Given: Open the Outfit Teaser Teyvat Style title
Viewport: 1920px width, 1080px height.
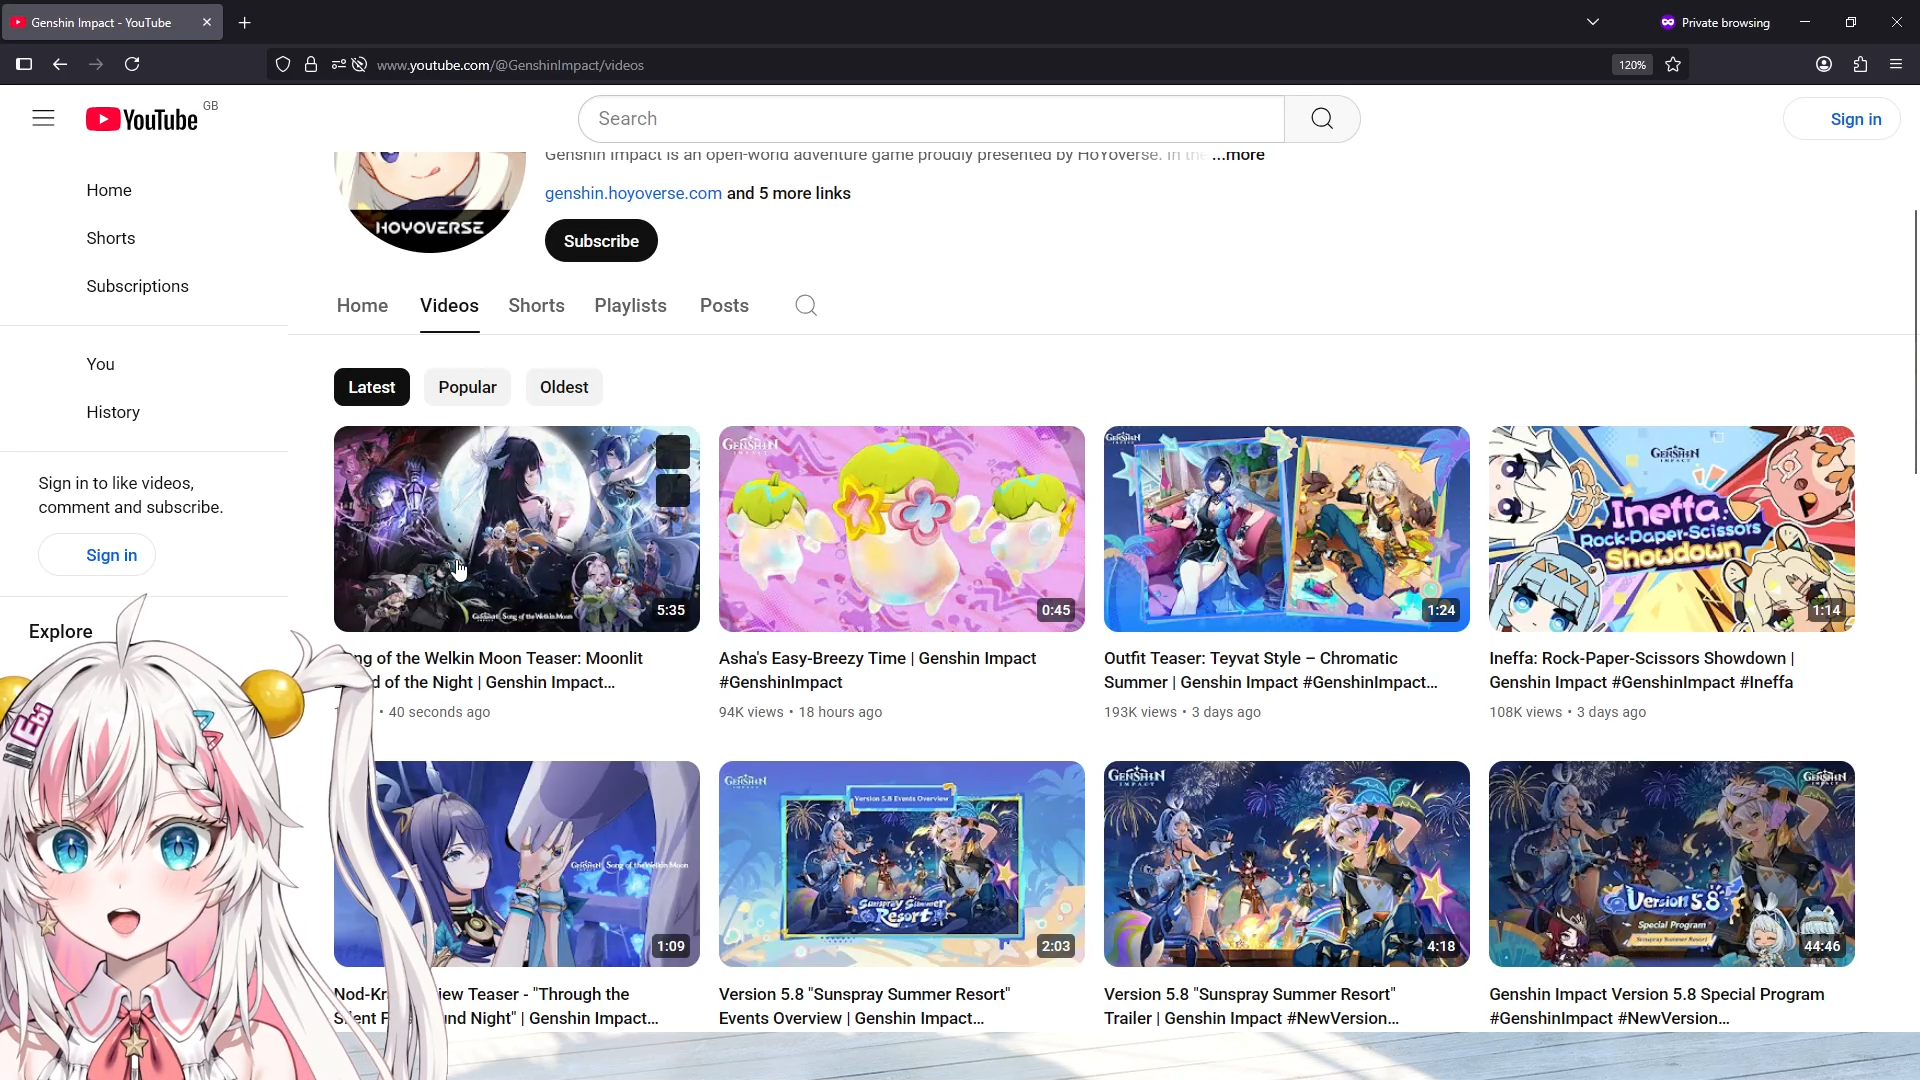Looking at the screenshot, I should point(1271,670).
